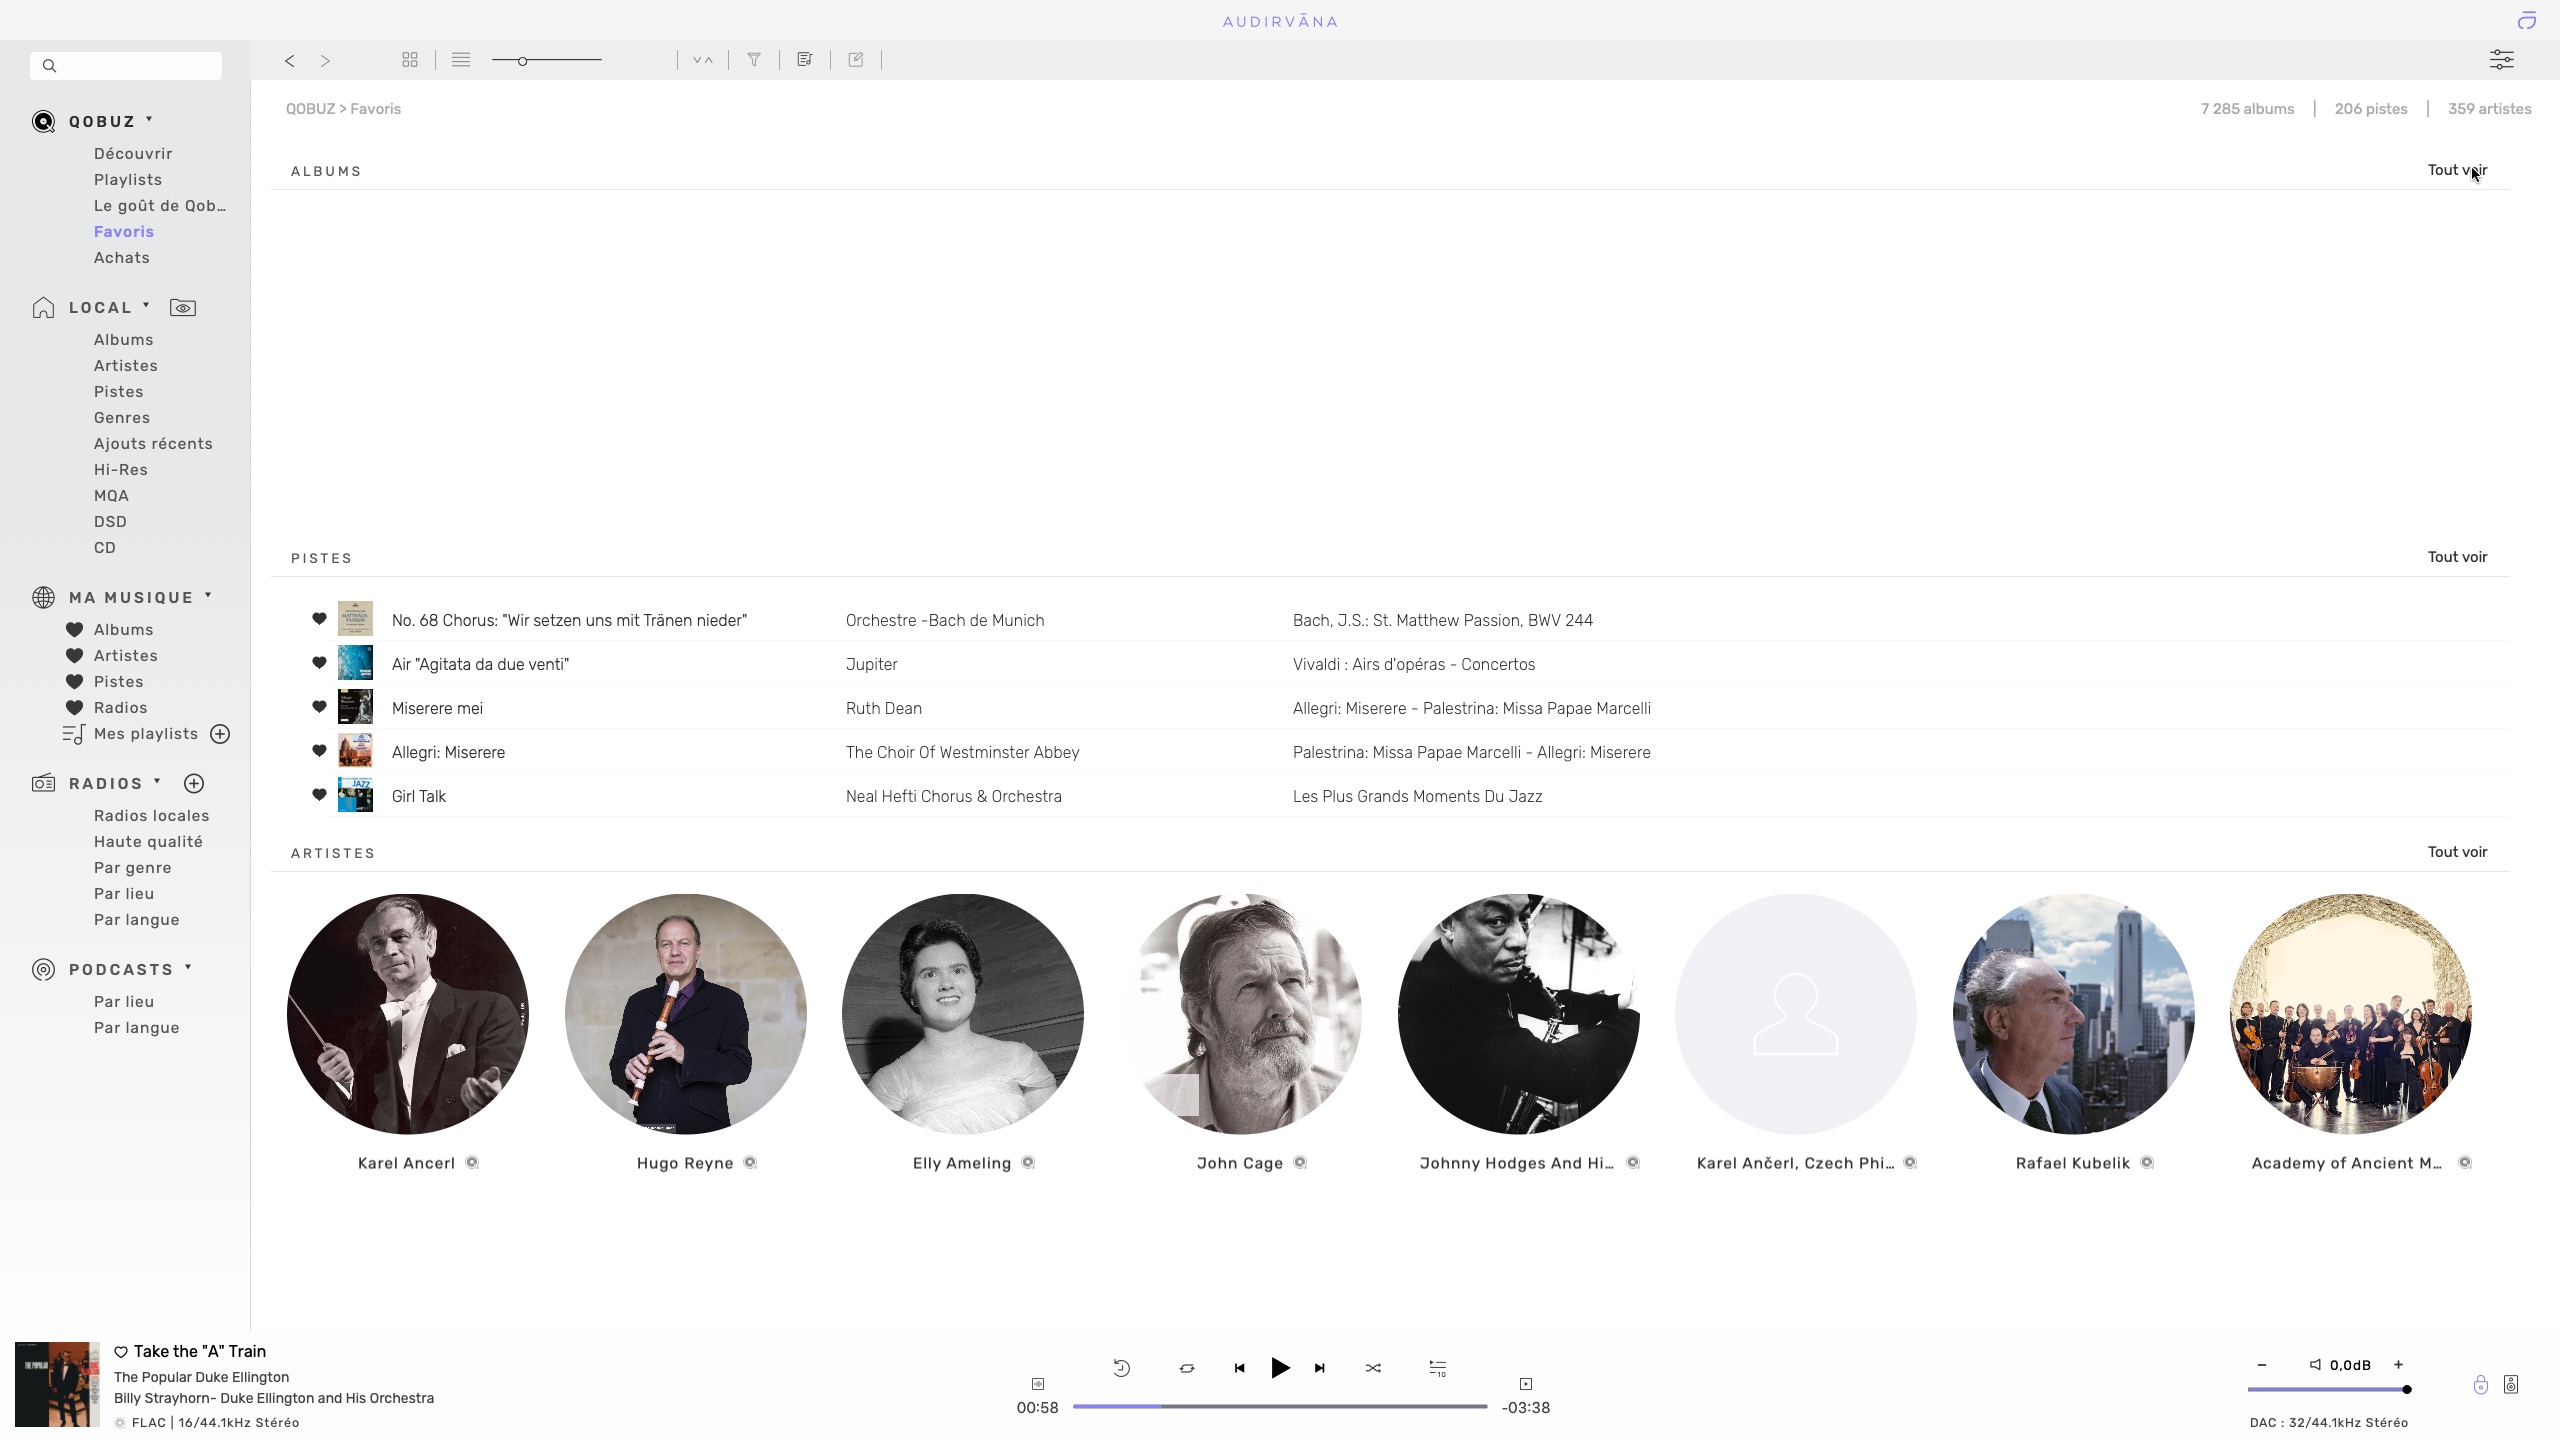Skip to previous track

1239,1368
